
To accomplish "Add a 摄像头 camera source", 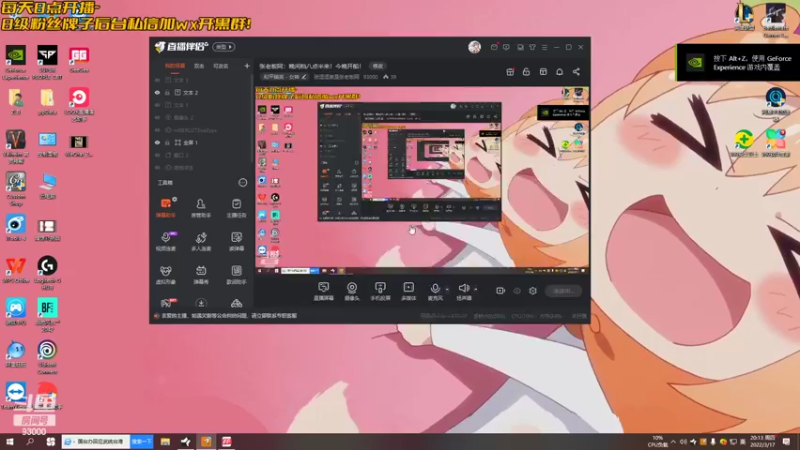I will [x=352, y=291].
